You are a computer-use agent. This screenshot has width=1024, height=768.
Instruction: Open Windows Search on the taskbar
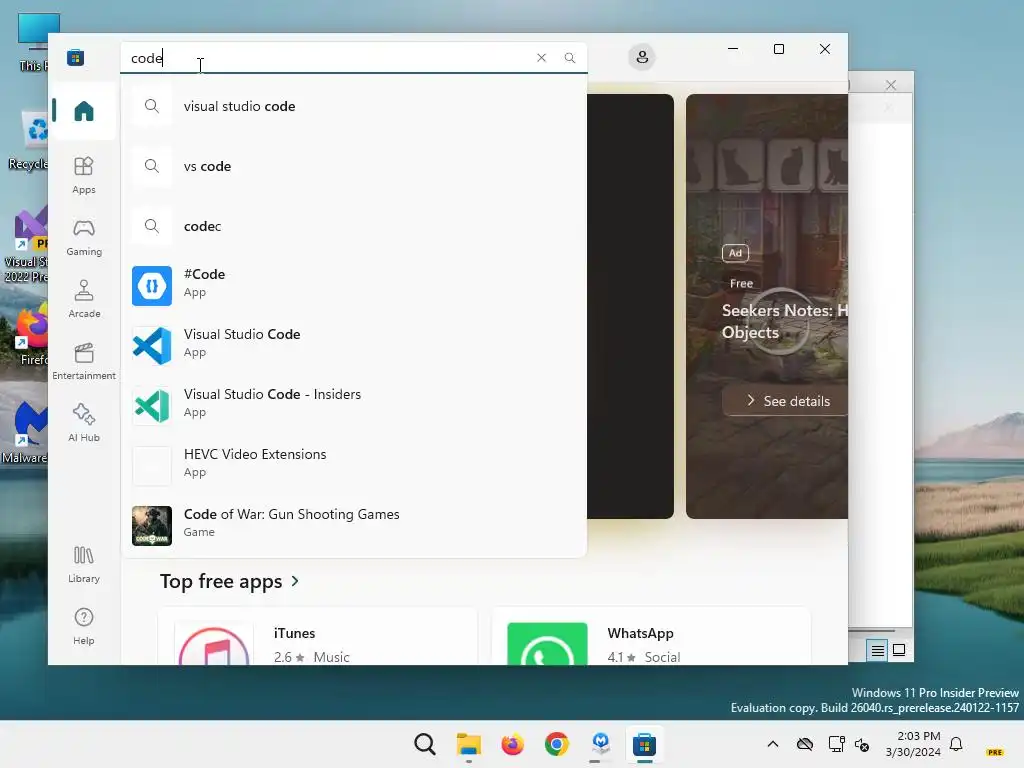pyautogui.click(x=424, y=744)
